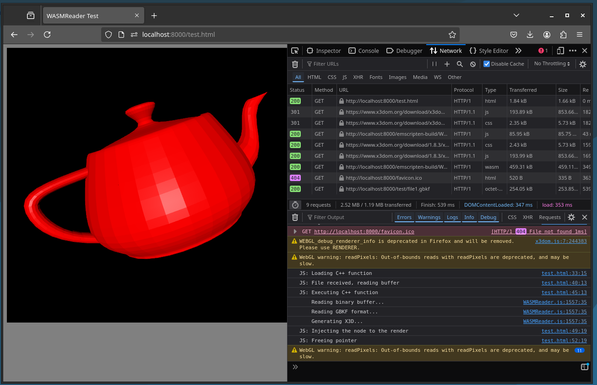
Task: Show more devtools tabs chevron
Action: pyautogui.click(x=518, y=51)
